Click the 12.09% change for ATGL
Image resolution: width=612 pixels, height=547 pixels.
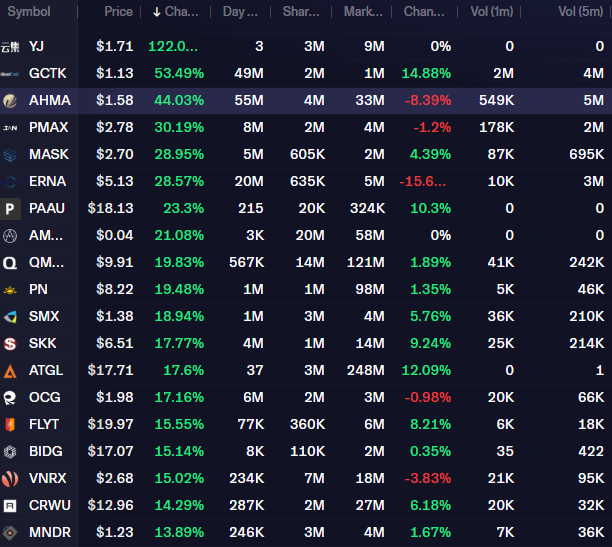(x=426, y=370)
